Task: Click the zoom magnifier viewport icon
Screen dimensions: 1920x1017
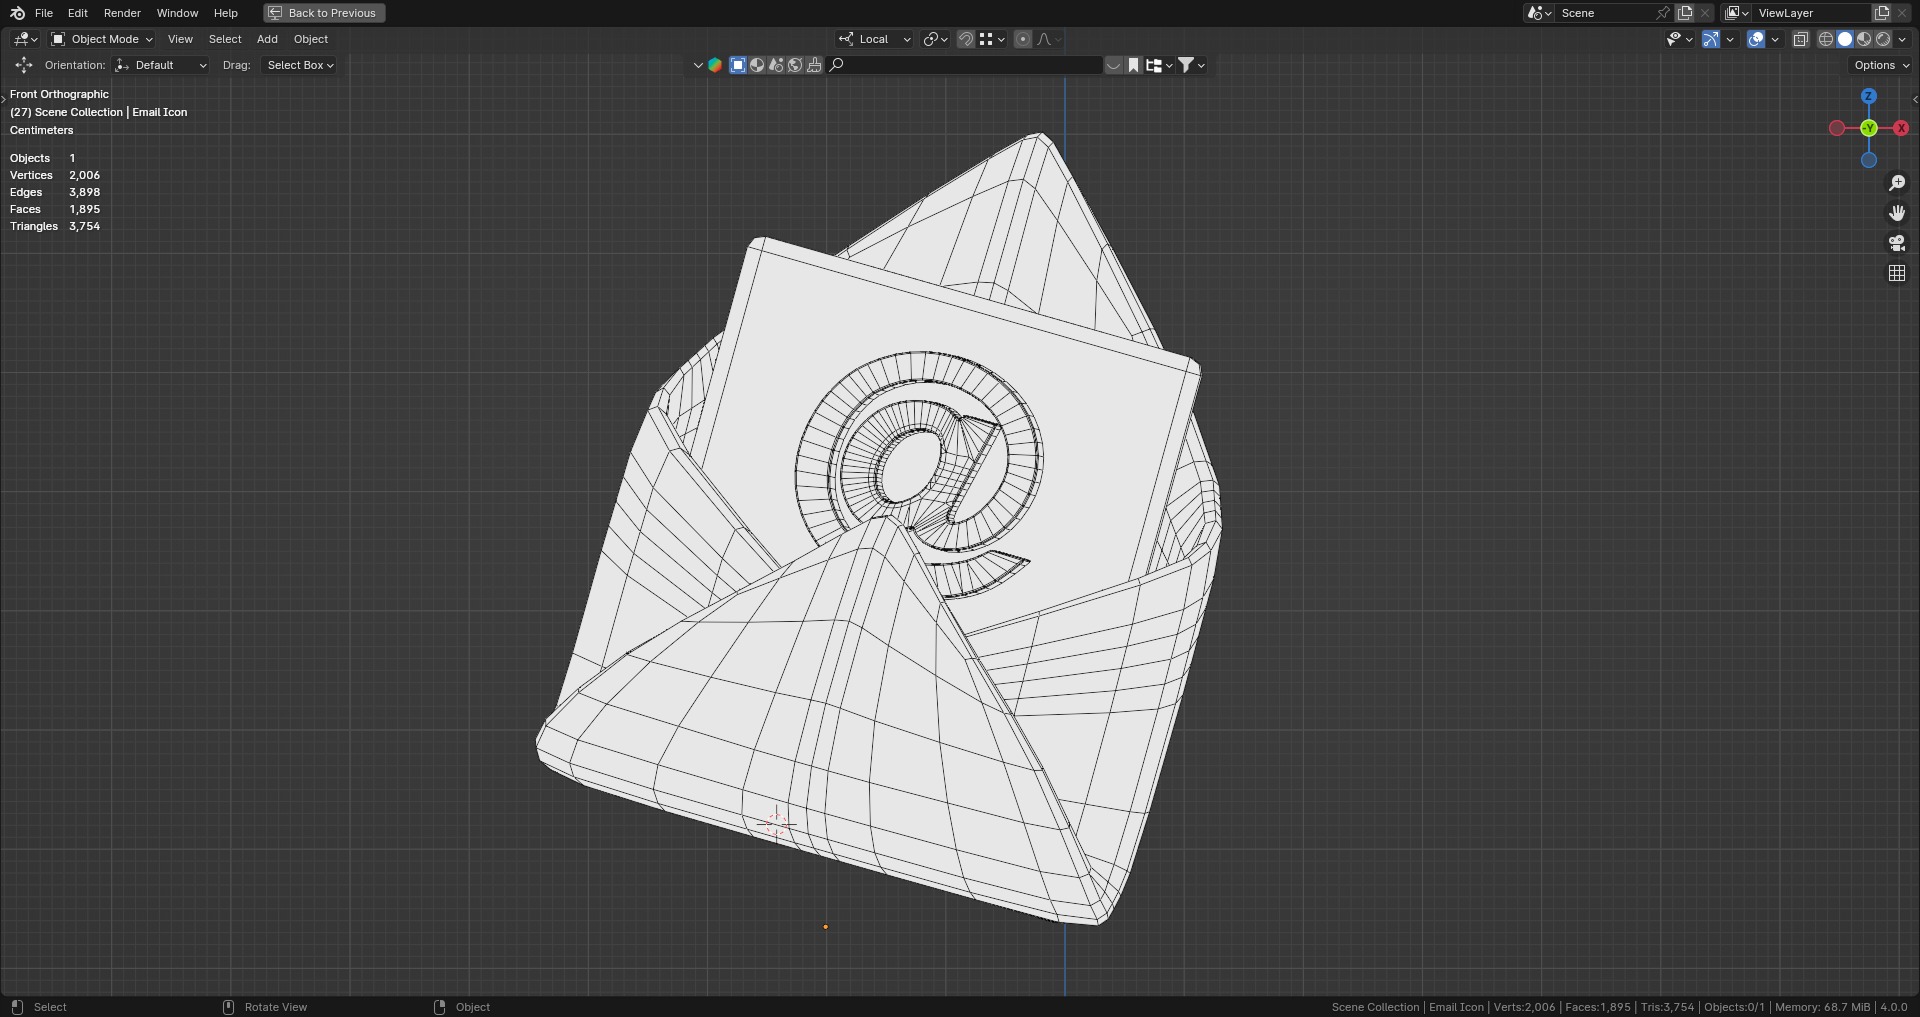Action: coord(1897,183)
